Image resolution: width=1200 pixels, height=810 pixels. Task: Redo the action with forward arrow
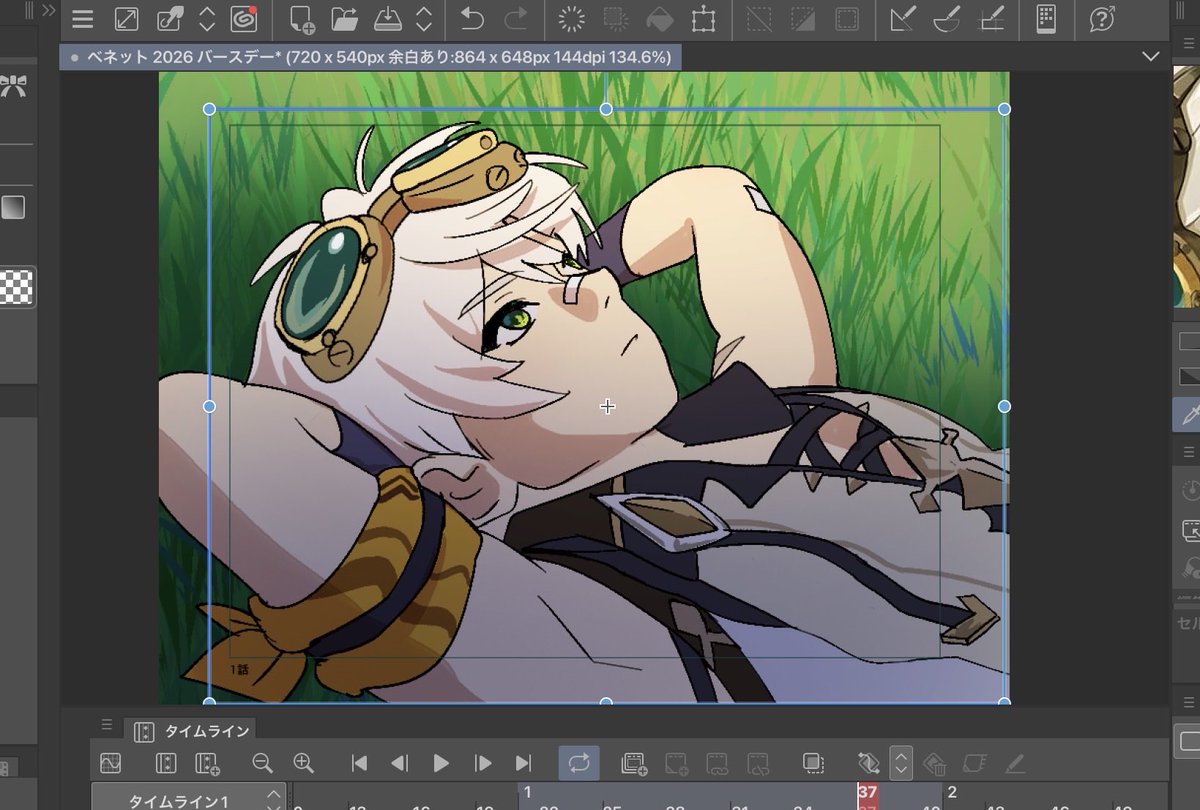[x=516, y=19]
